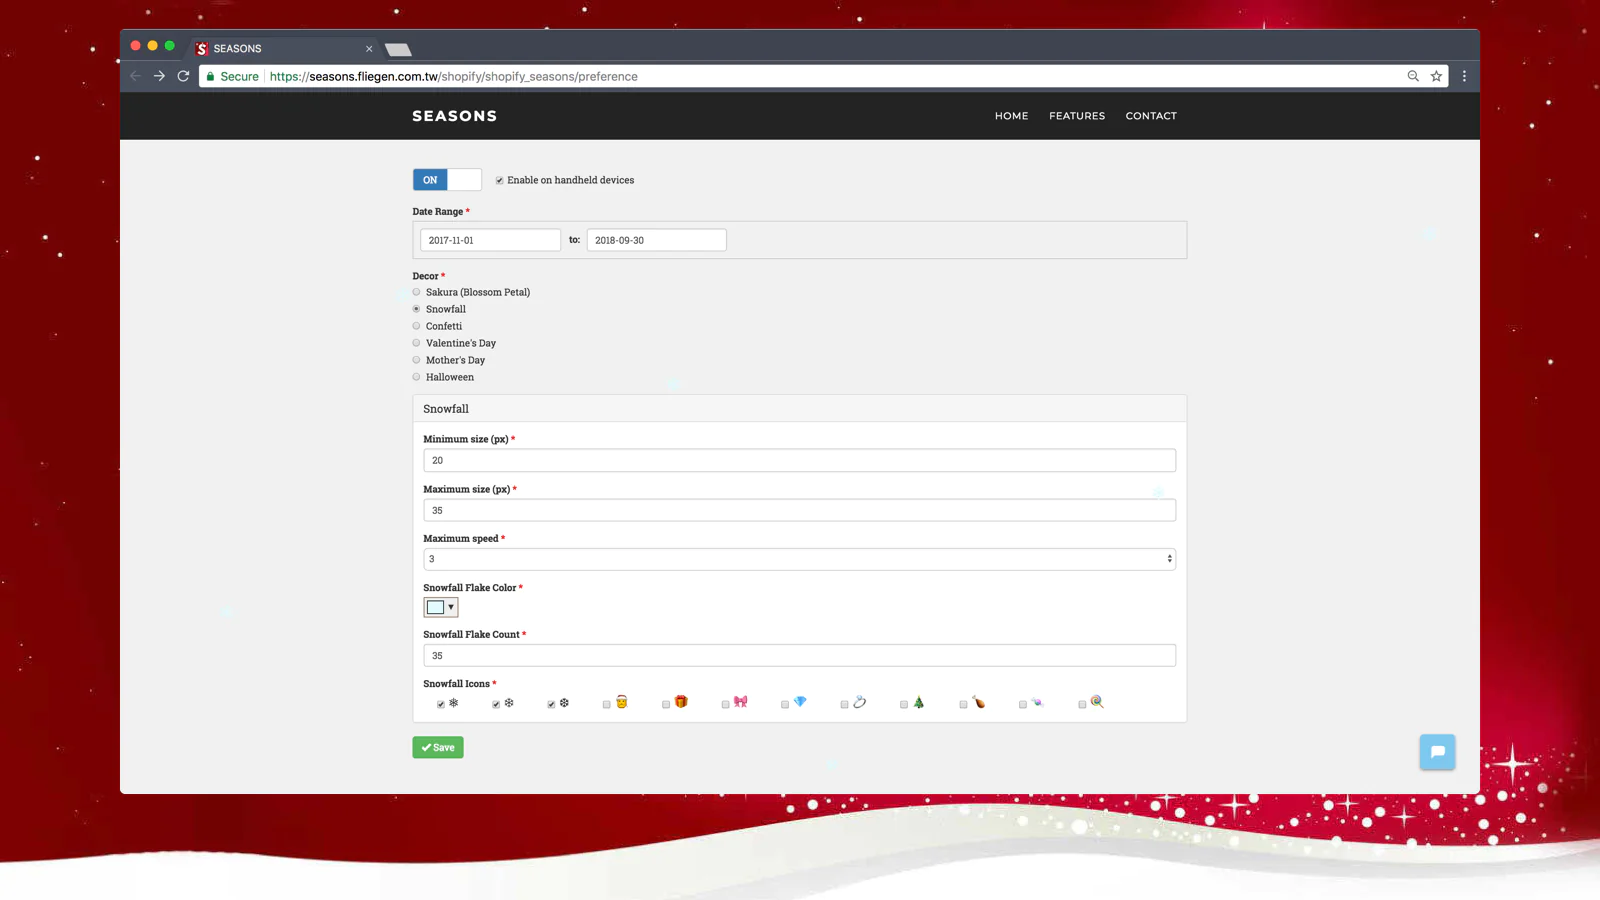Click the zoom magnifier icon in address bar
Screen dimensions: 1600x900
coord(1413,76)
